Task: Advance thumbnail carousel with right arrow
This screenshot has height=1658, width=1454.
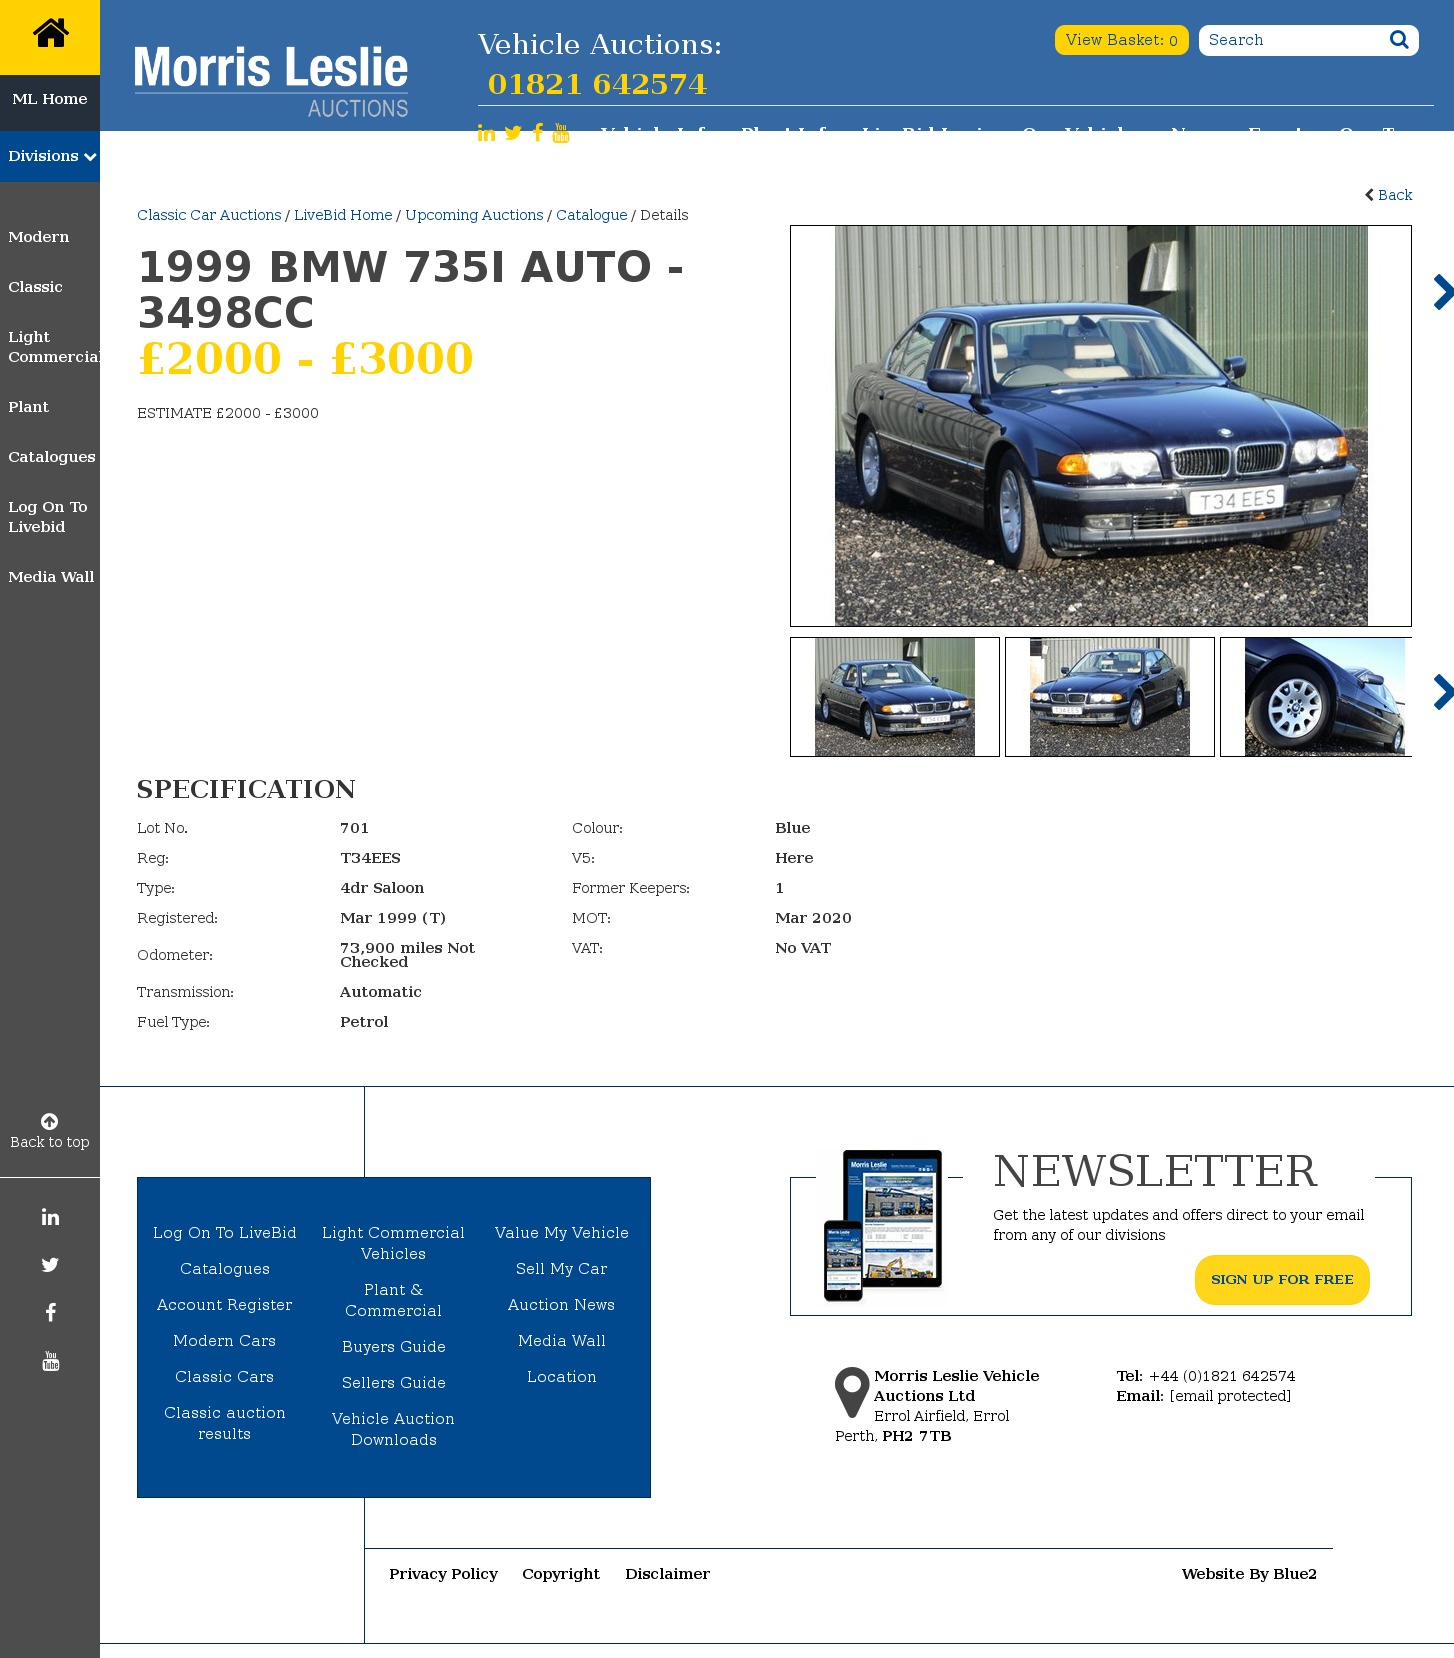Action: 1442,692
